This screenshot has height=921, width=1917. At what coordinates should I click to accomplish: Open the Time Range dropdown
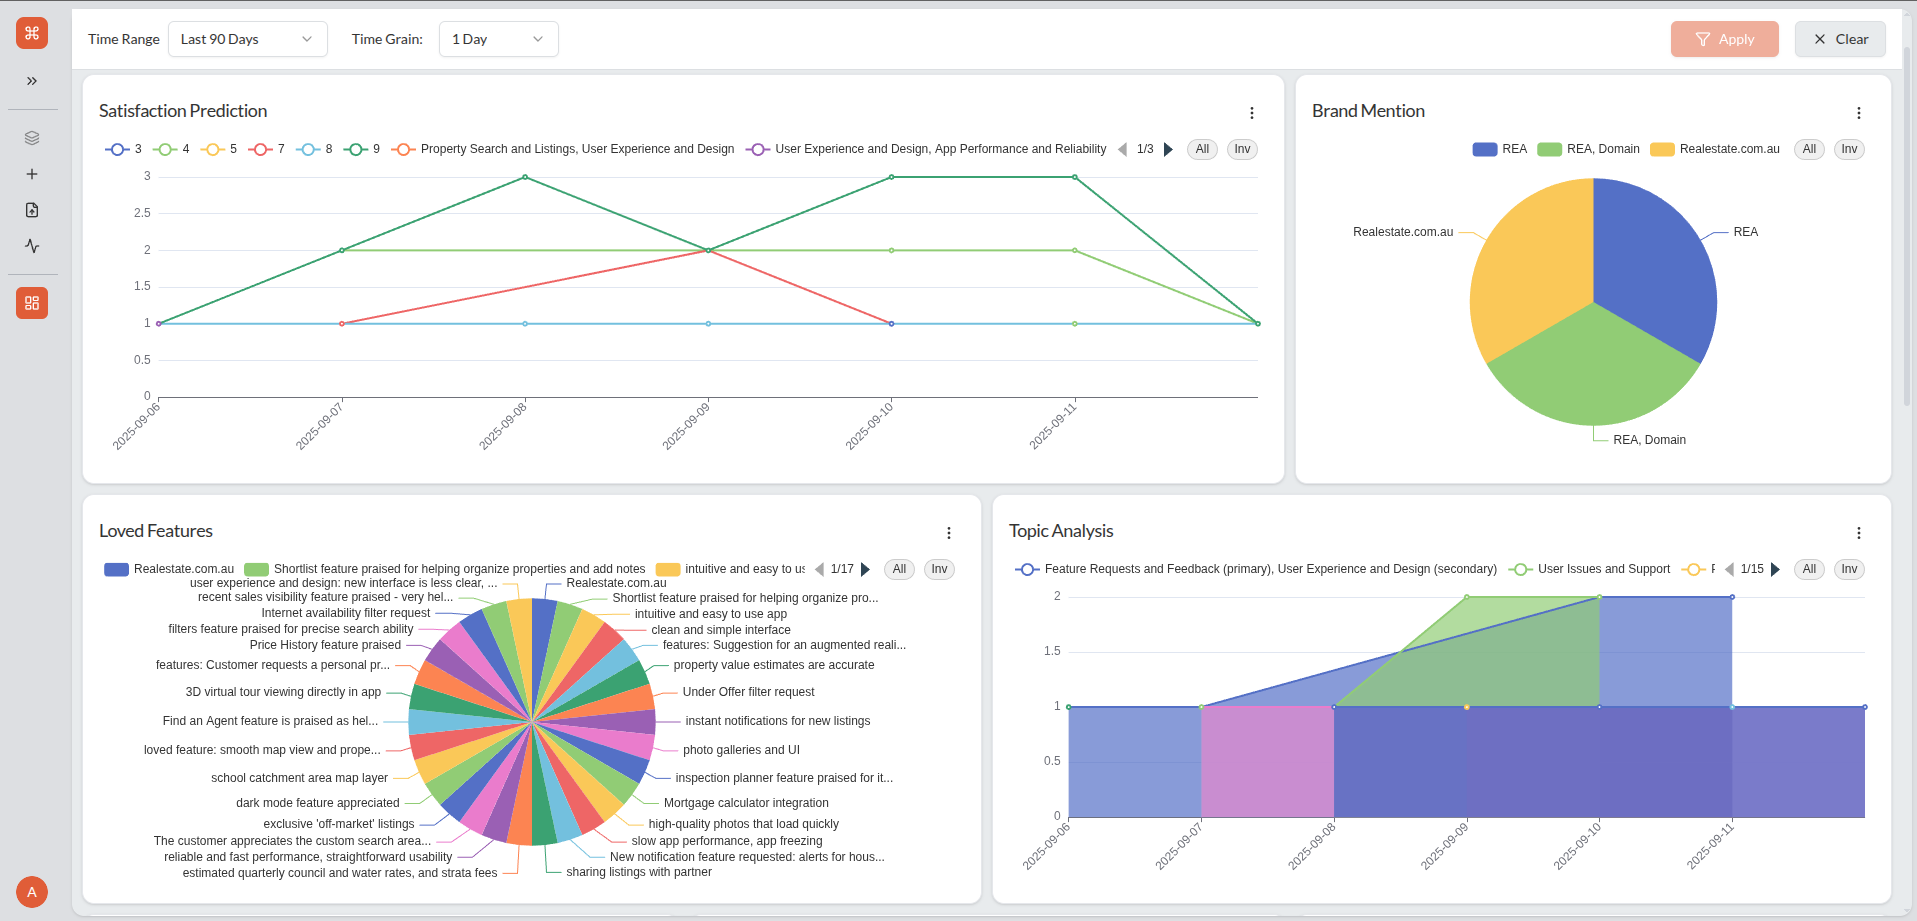click(x=247, y=39)
